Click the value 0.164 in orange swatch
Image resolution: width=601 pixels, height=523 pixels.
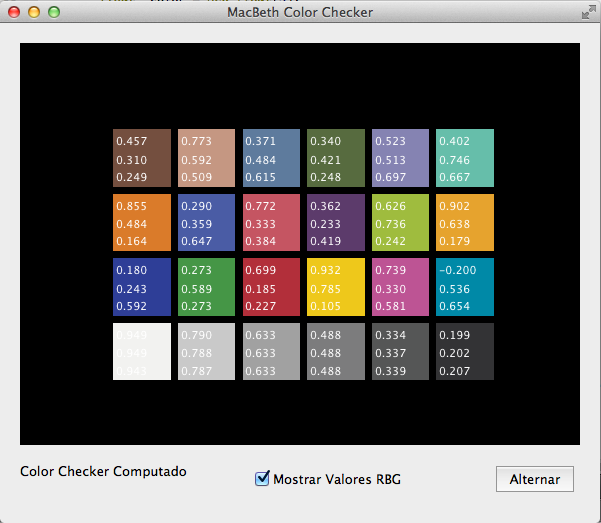(x=131, y=241)
